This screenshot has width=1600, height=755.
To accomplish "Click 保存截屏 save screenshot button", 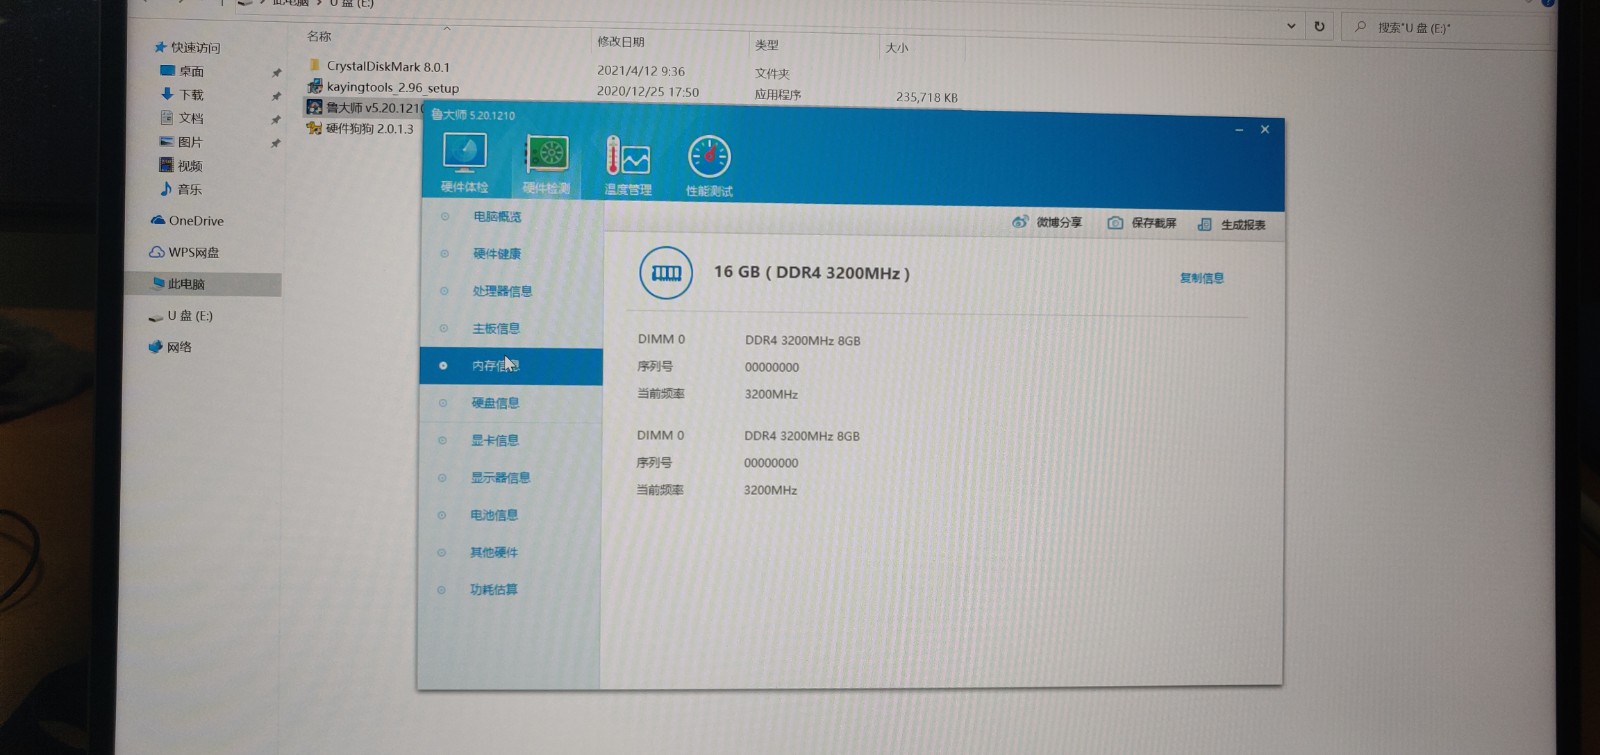I will [x=1141, y=223].
